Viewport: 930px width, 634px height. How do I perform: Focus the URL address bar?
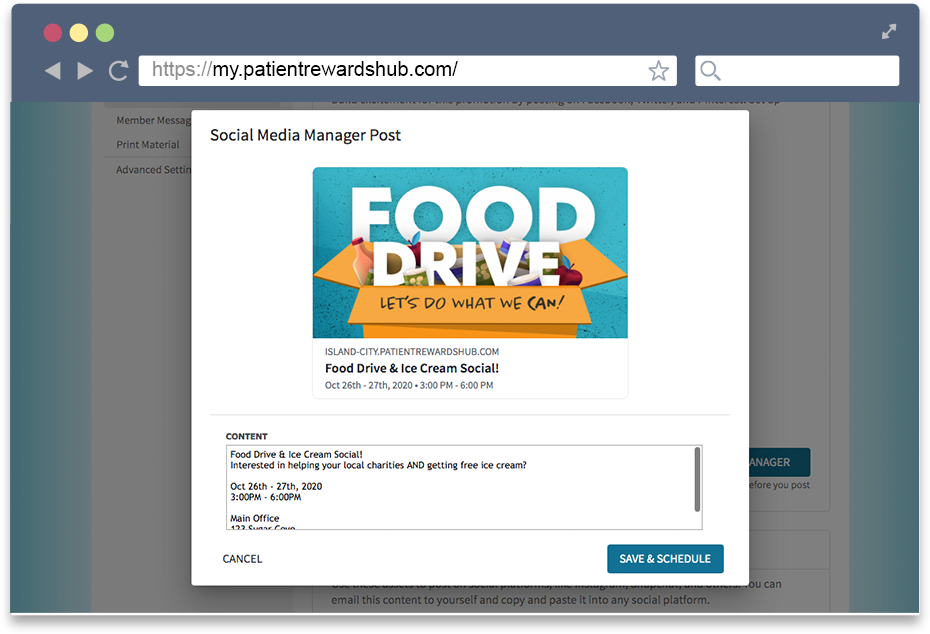tap(407, 71)
